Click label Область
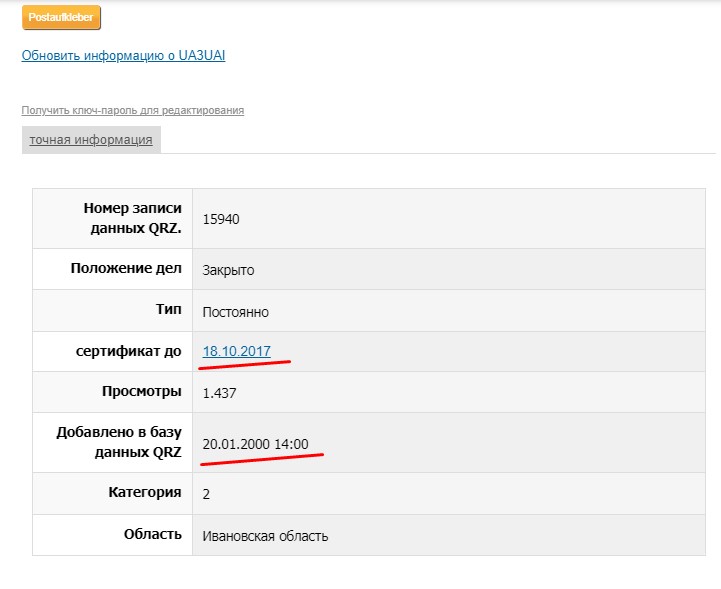721x589 pixels. click(153, 534)
